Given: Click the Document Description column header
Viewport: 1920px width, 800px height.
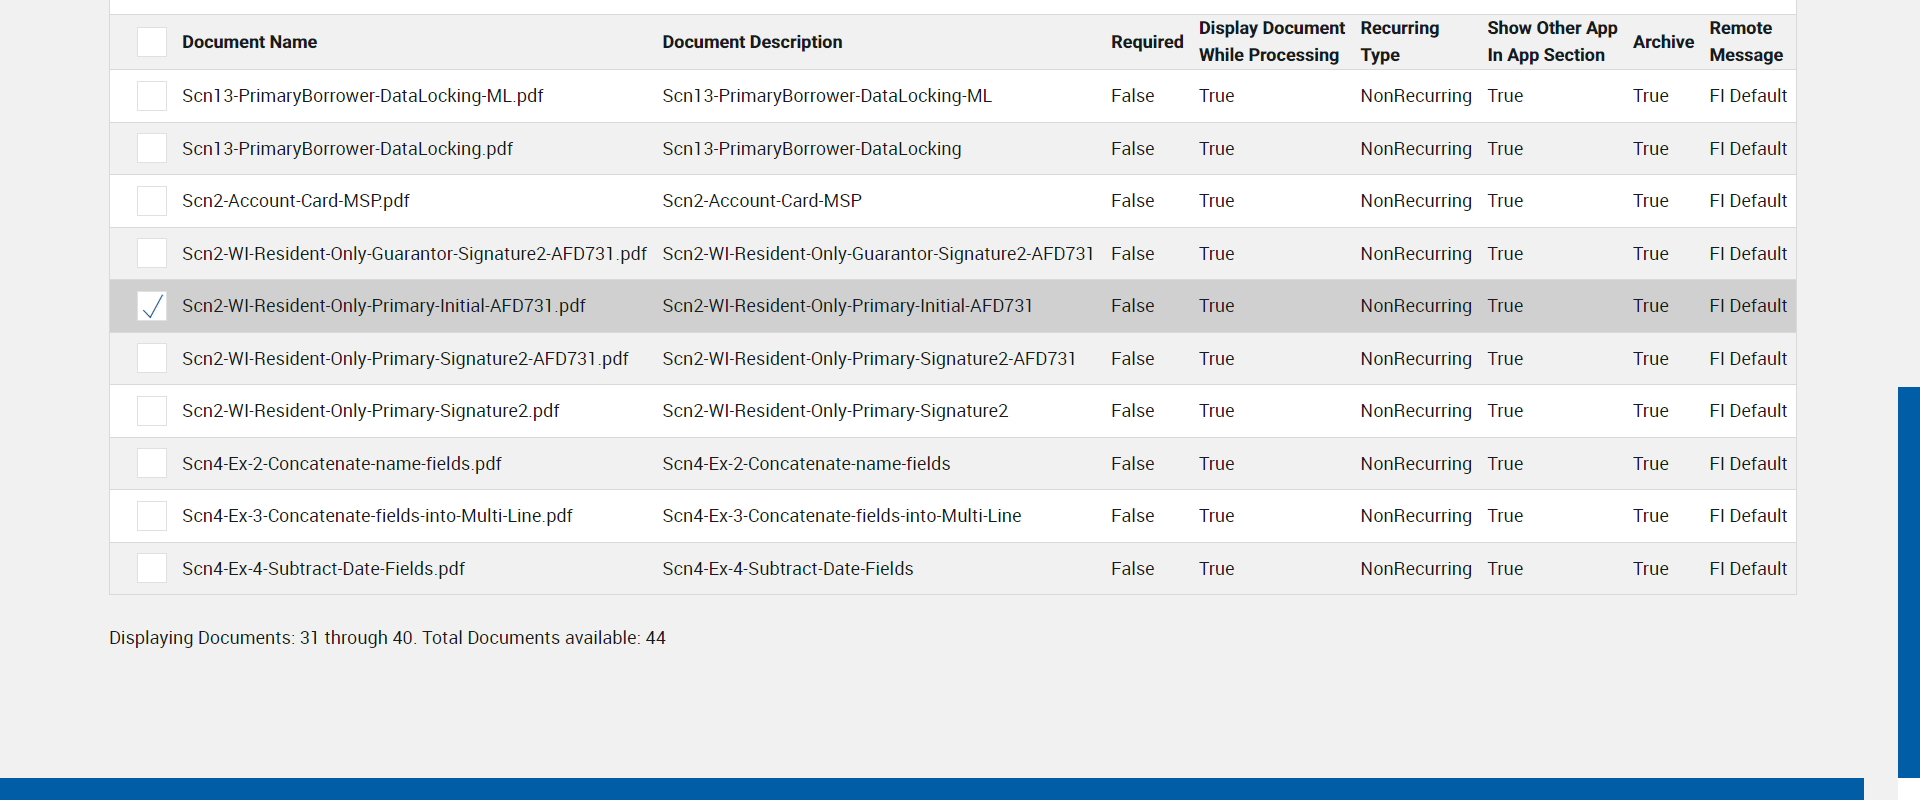Looking at the screenshot, I should coord(752,42).
